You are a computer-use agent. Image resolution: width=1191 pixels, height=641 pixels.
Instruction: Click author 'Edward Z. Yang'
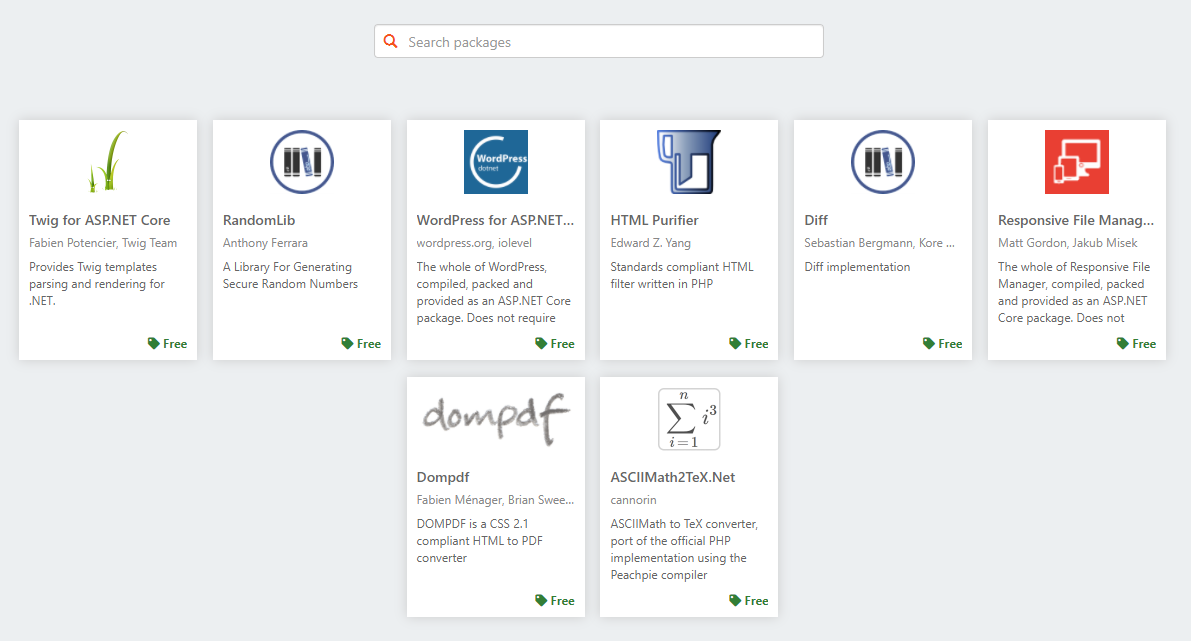click(651, 243)
